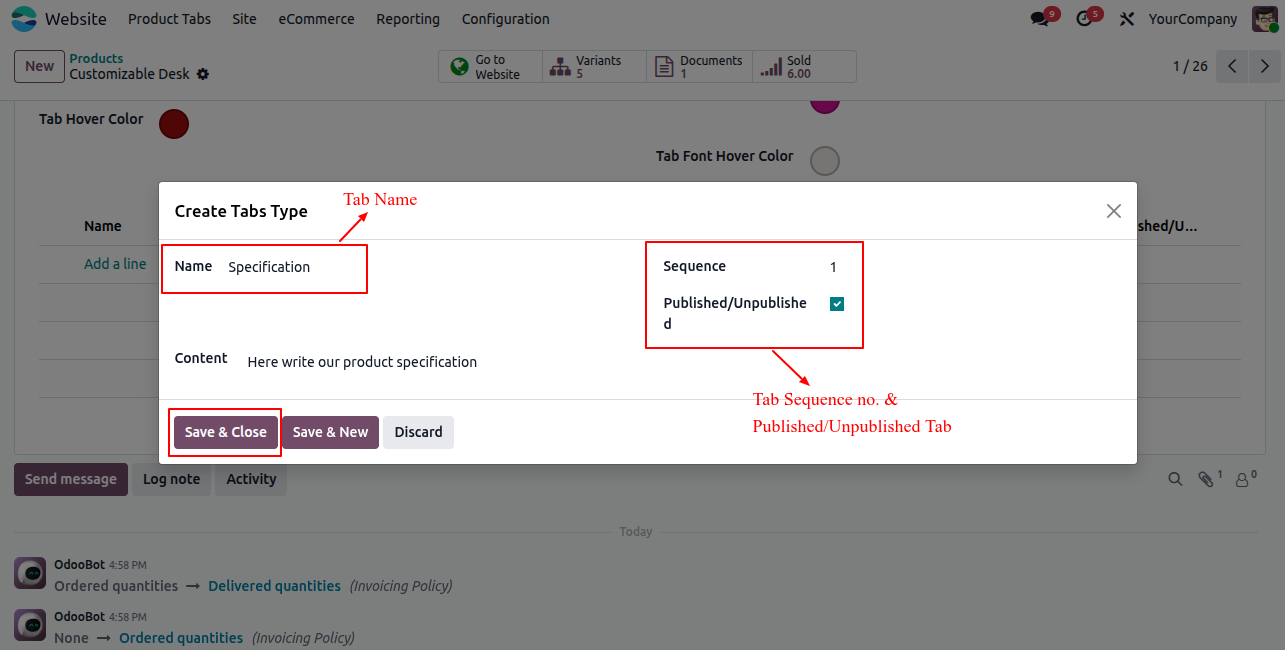1285x650 pixels.
Task: Toggle the Published/Unpublished checkbox
Action: point(837,304)
